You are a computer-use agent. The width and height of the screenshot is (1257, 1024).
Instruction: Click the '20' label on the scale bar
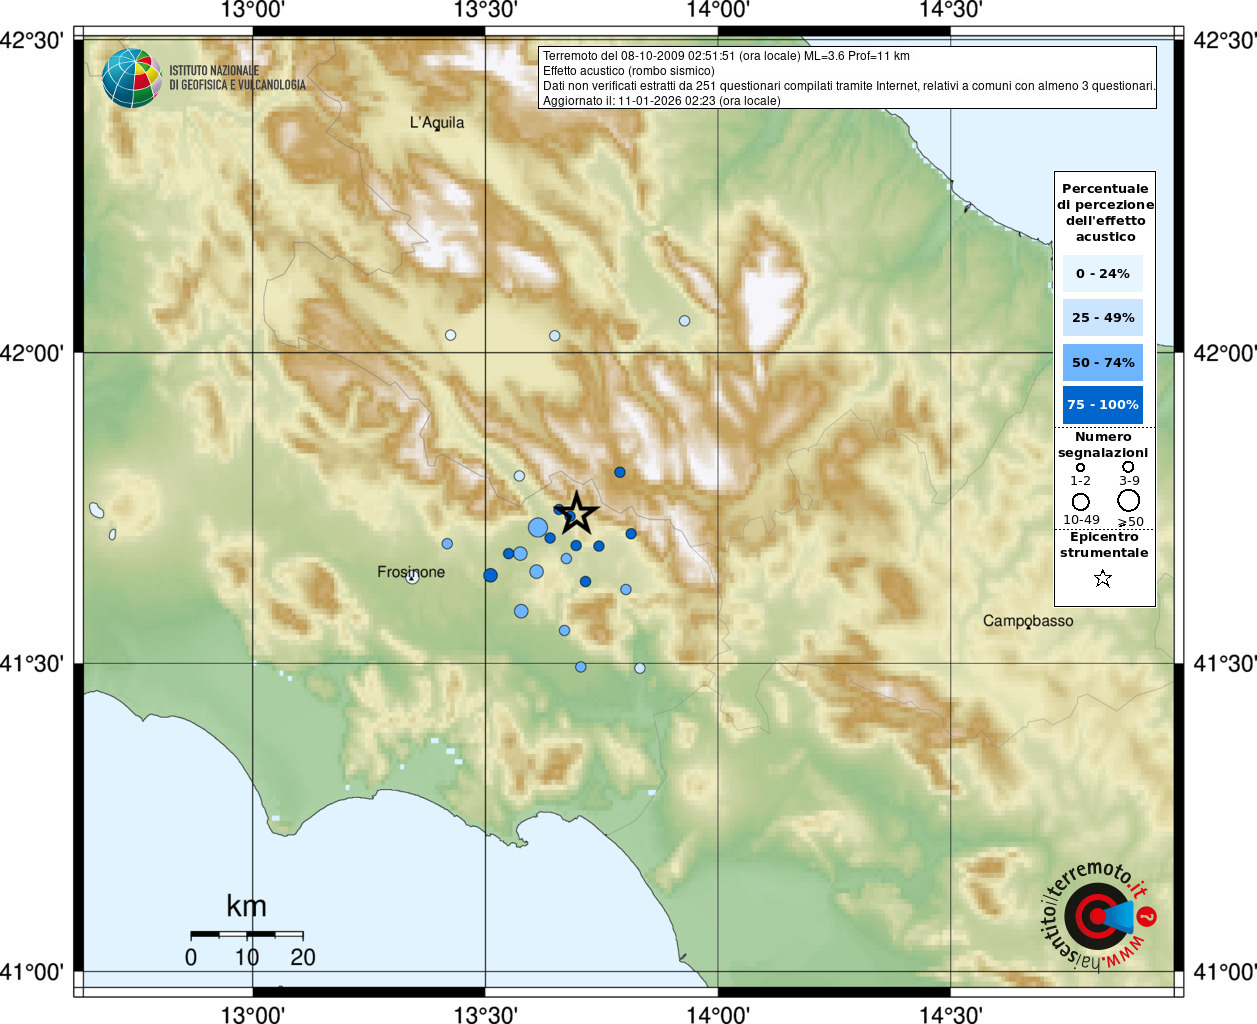(x=303, y=957)
